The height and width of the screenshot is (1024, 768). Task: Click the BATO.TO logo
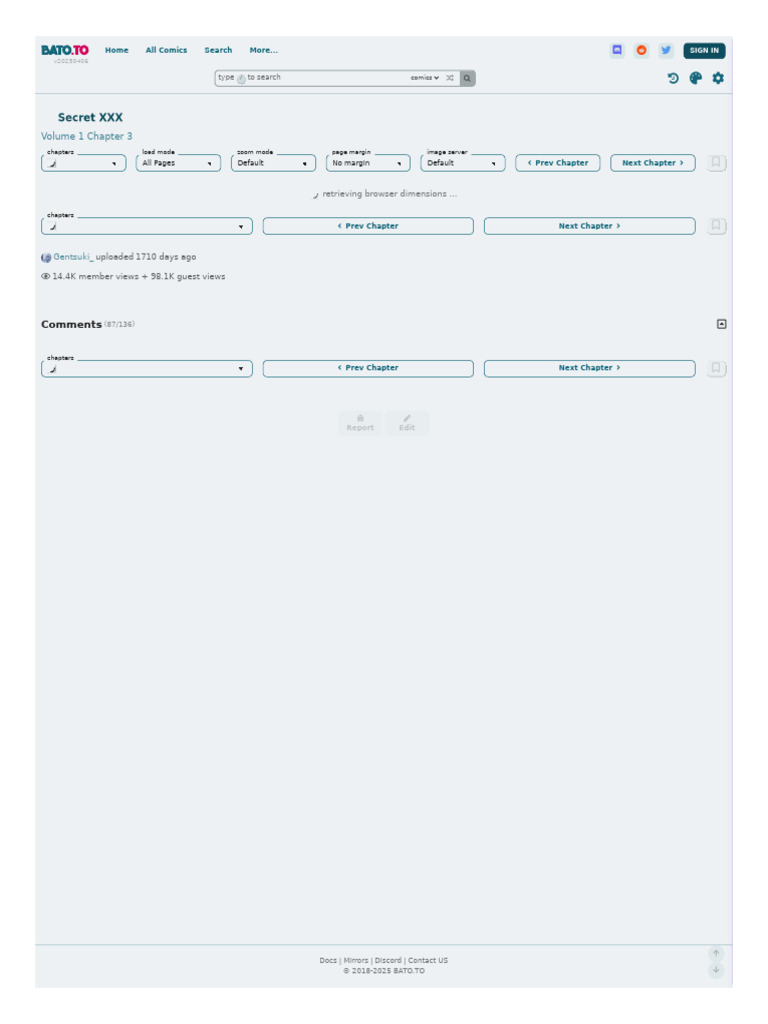click(x=65, y=50)
